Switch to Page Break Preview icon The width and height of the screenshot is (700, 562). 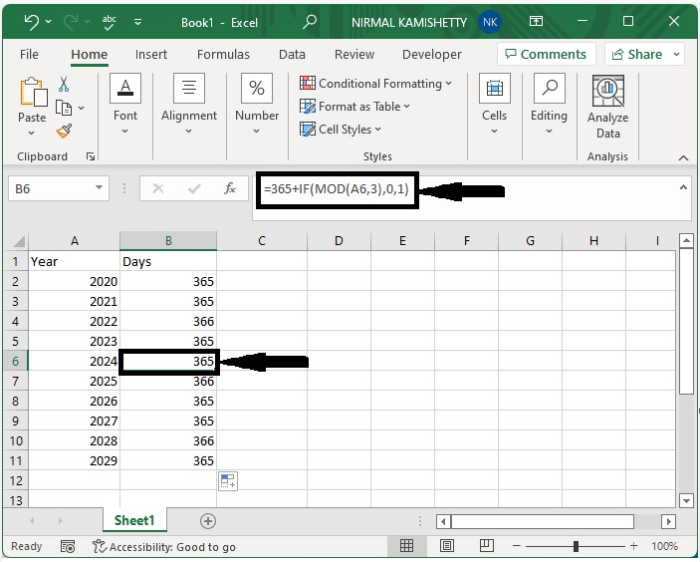click(487, 545)
